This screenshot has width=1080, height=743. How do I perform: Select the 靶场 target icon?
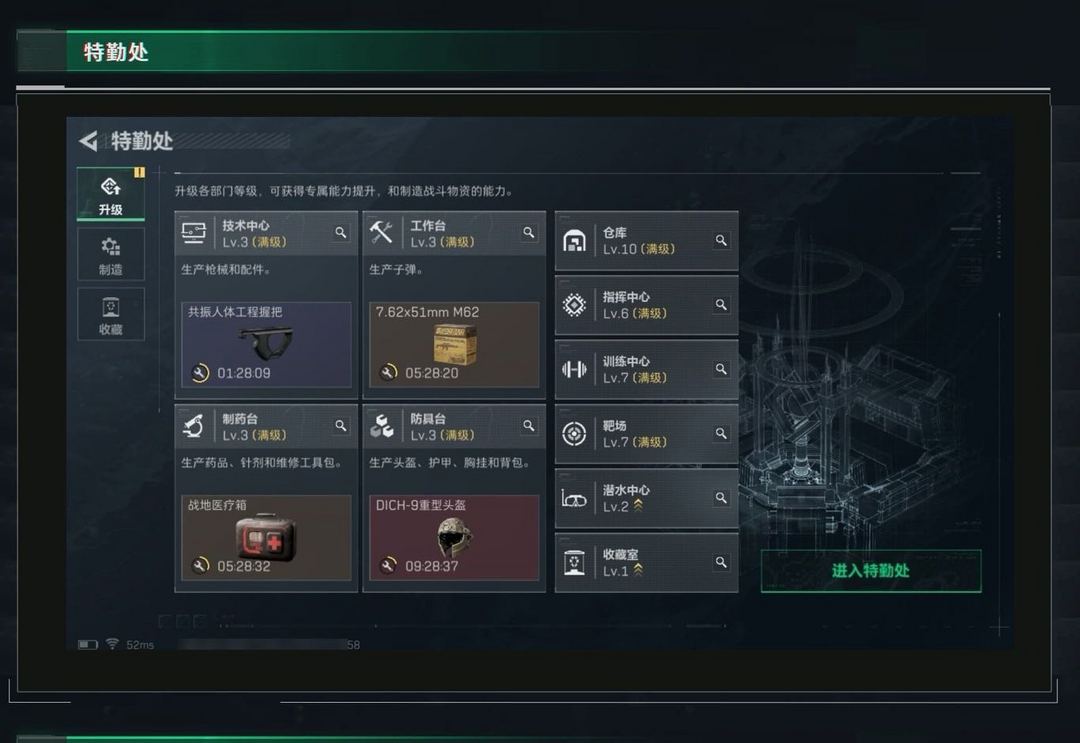[574, 434]
